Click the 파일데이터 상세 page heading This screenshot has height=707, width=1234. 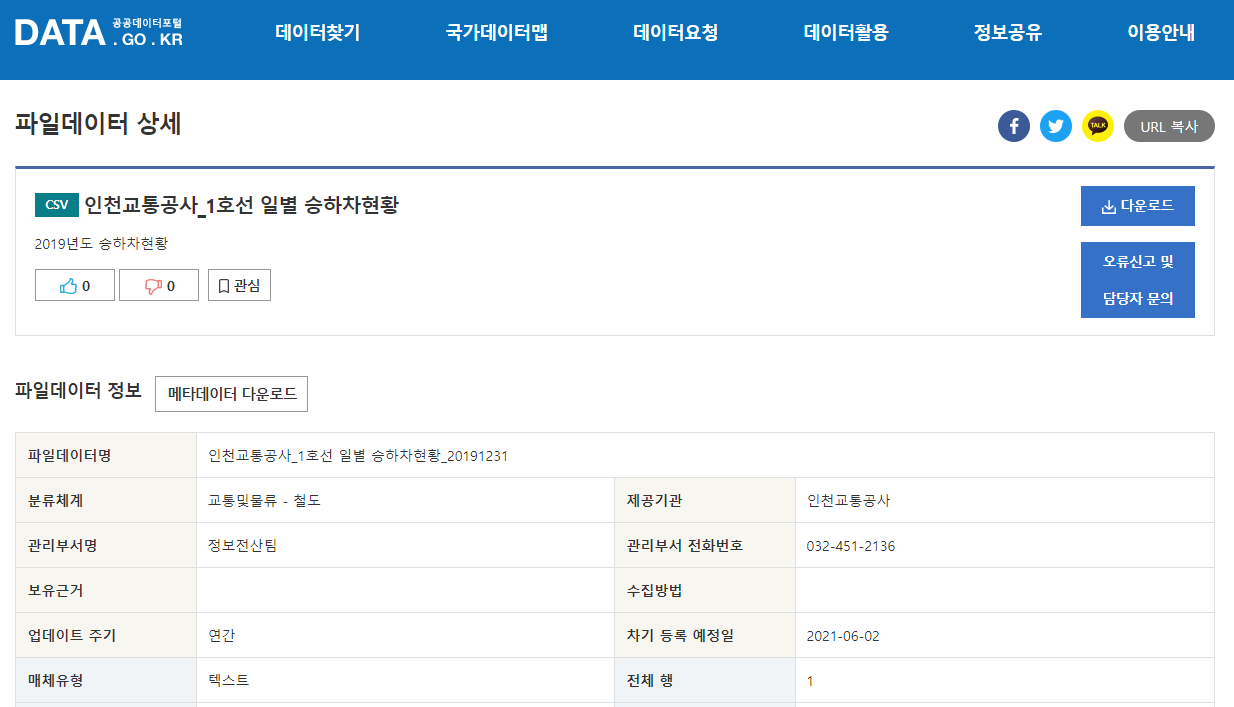point(98,125)
